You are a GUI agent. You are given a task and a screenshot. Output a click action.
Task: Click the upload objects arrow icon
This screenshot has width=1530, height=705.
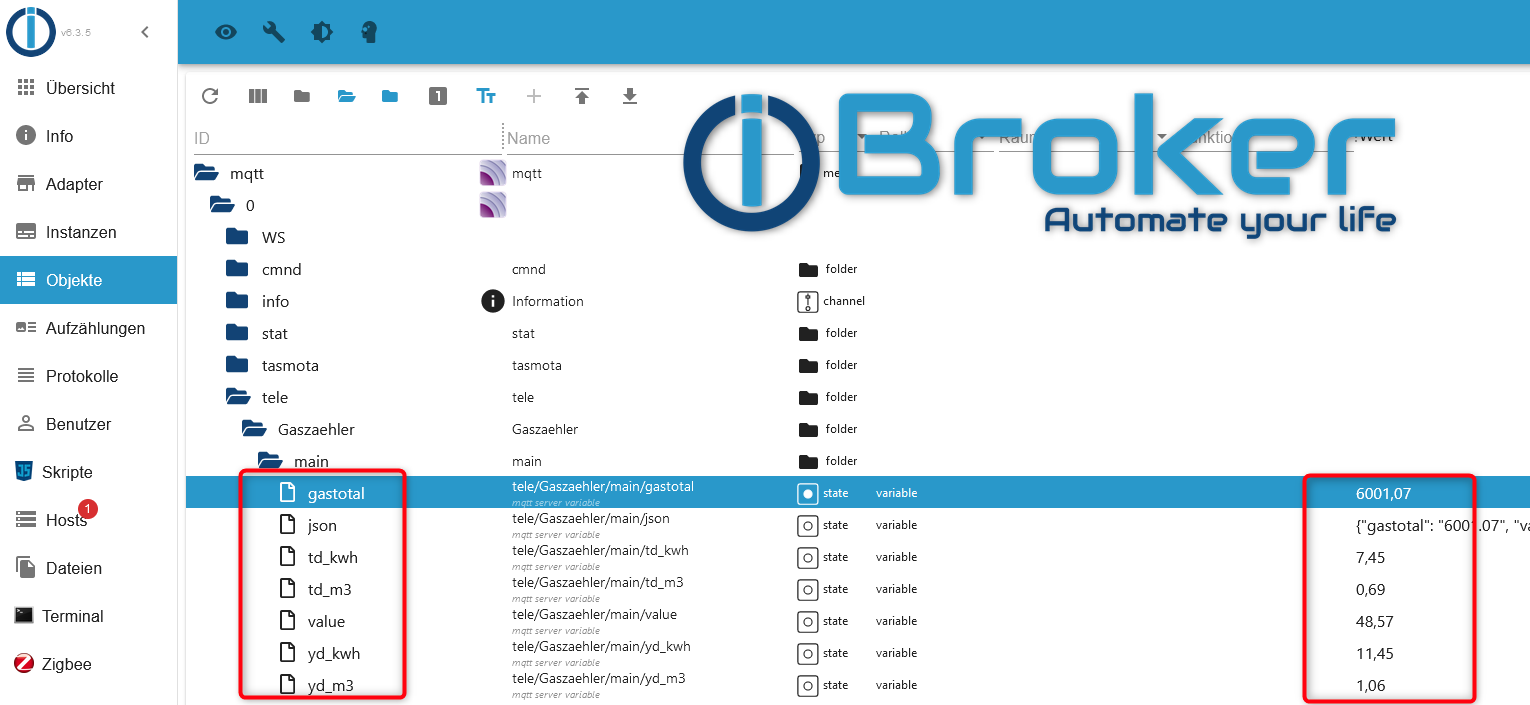click(582, 96)
